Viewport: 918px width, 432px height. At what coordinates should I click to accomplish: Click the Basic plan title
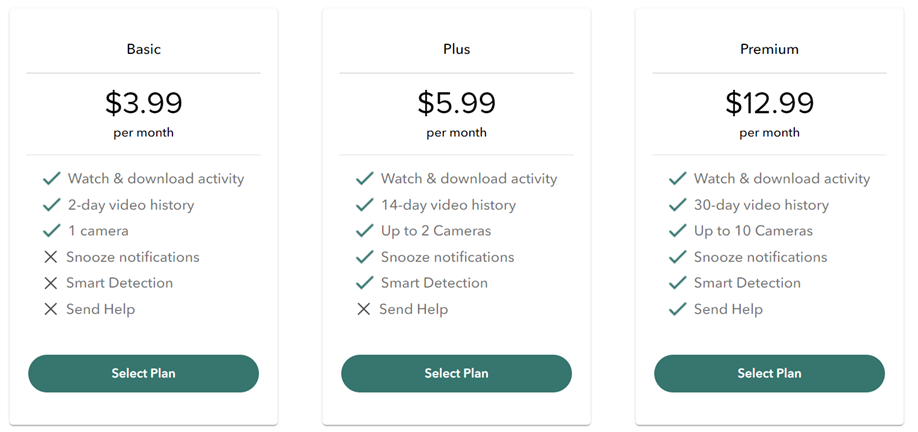pos(143,49)
